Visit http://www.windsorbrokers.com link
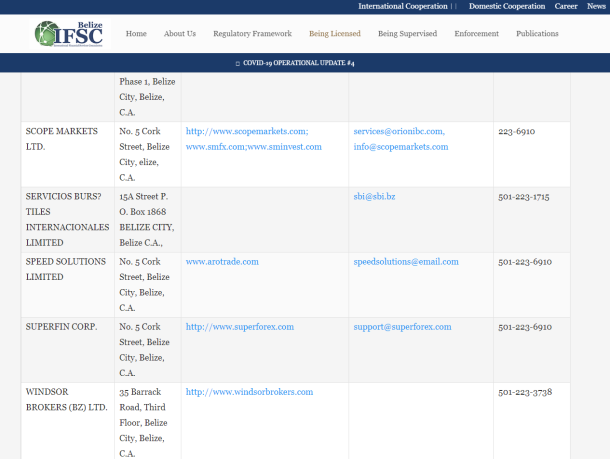Viewport: 610px width, 459px height. pyautogui.click(x=249, y=392)
